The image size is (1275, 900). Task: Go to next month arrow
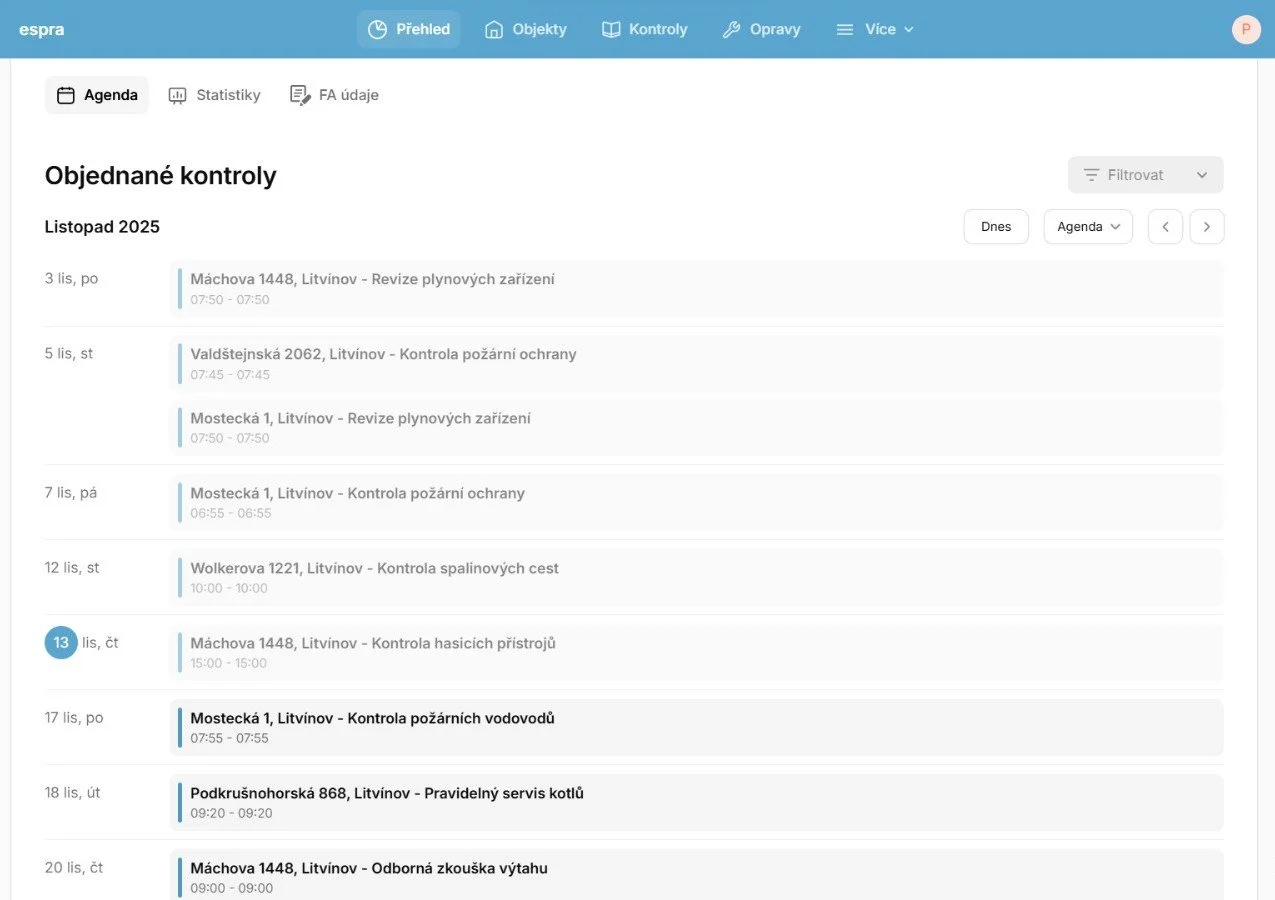1206,227
